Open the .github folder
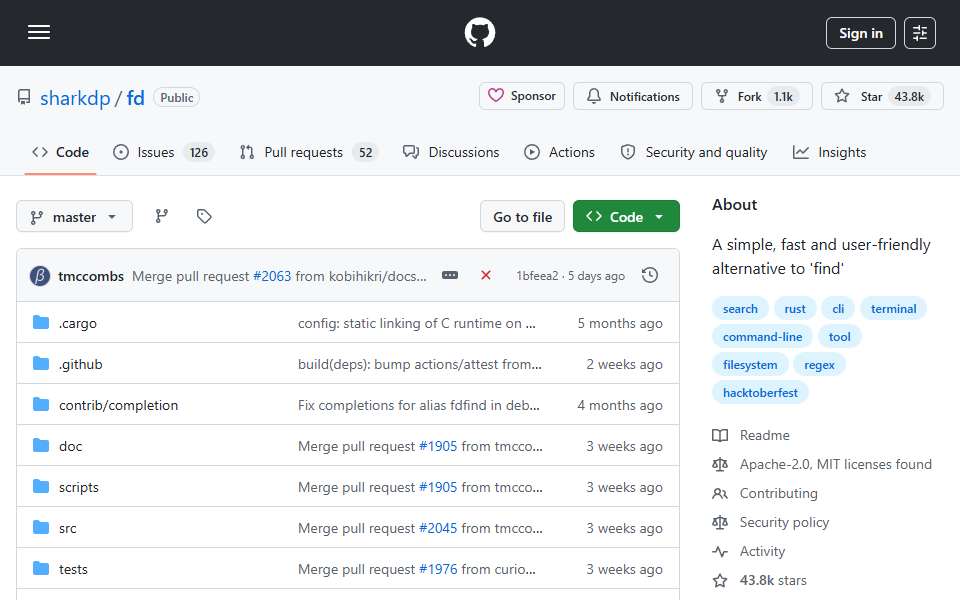Image resolution: width=960 pixels, height=600 pixels. coord(81,364)
